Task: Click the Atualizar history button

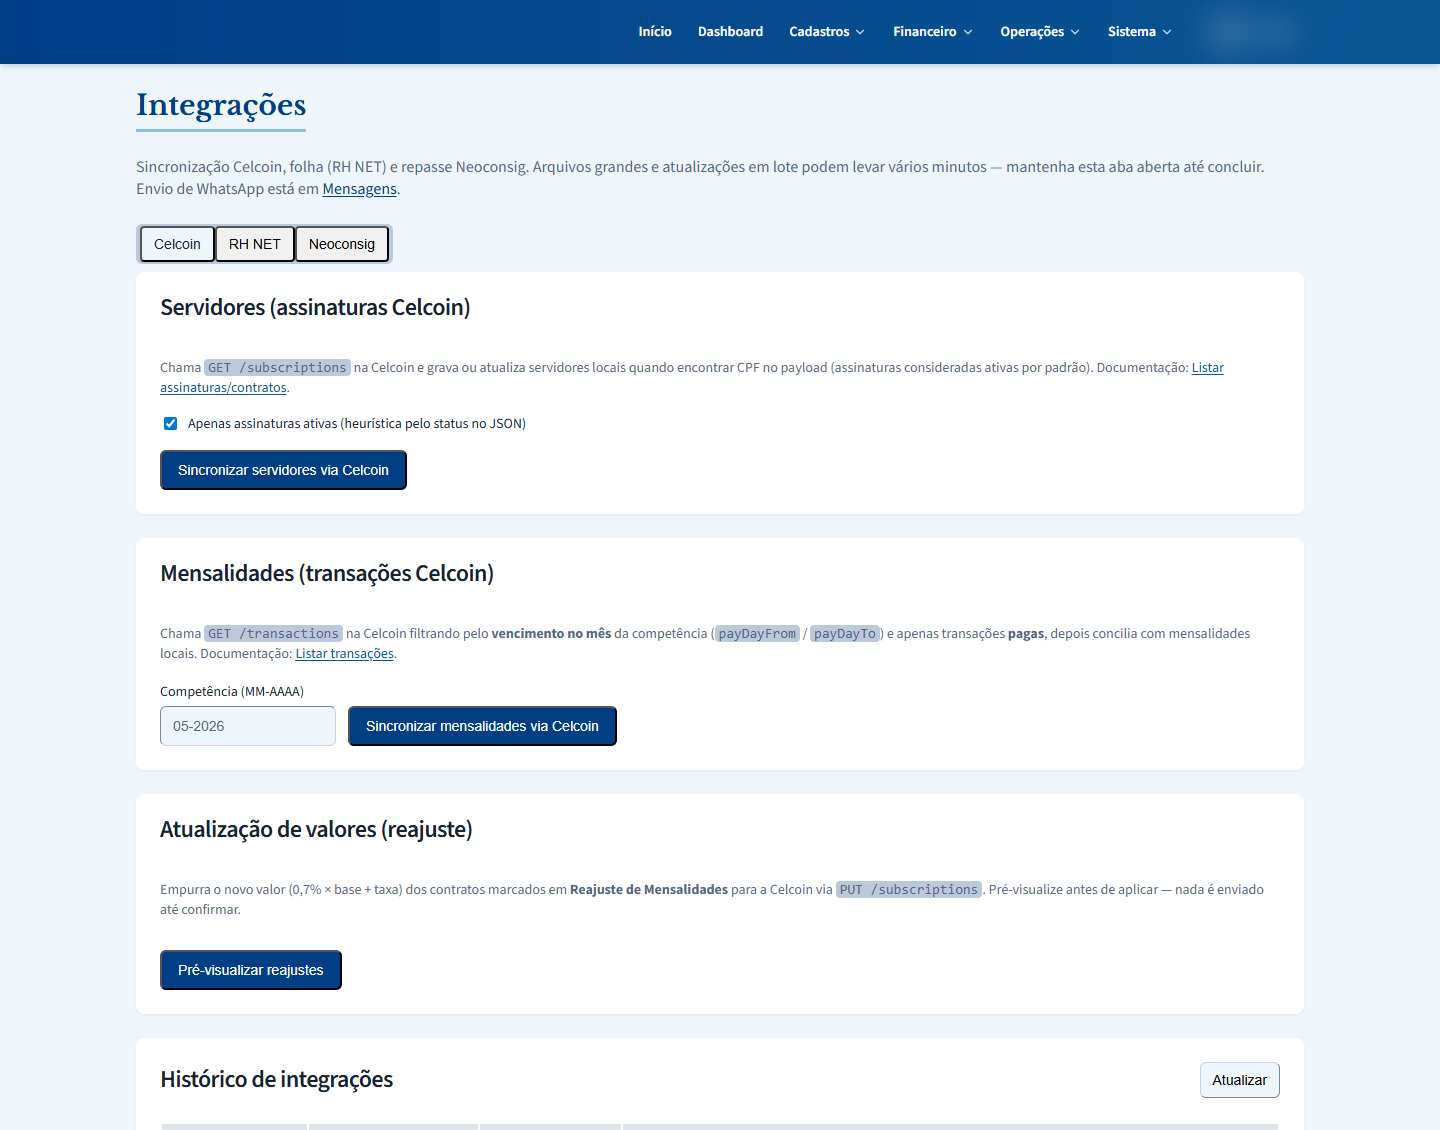Action: [1239, 1080]
